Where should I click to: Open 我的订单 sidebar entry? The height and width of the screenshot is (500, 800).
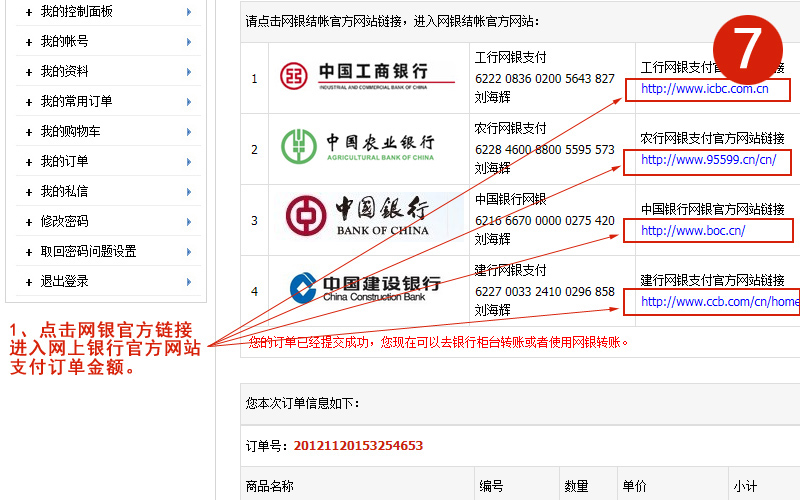click(x=64, y=162)
